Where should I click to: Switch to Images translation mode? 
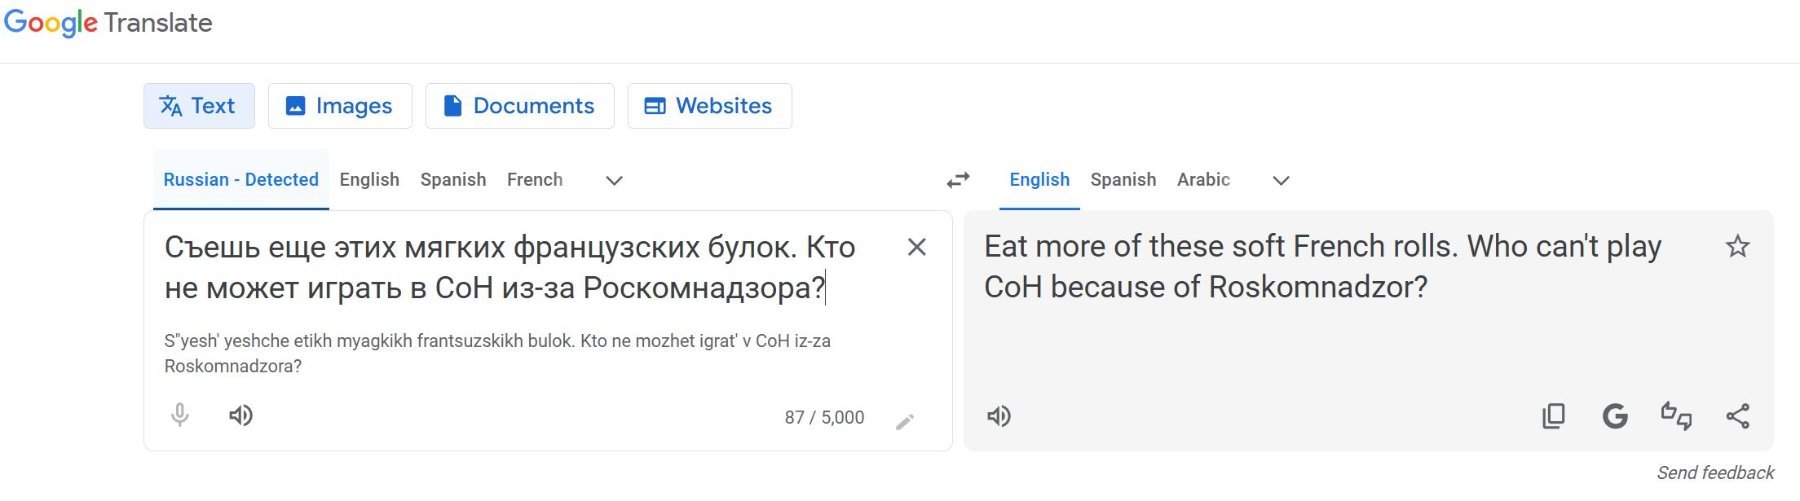click(x=340, y=106)
